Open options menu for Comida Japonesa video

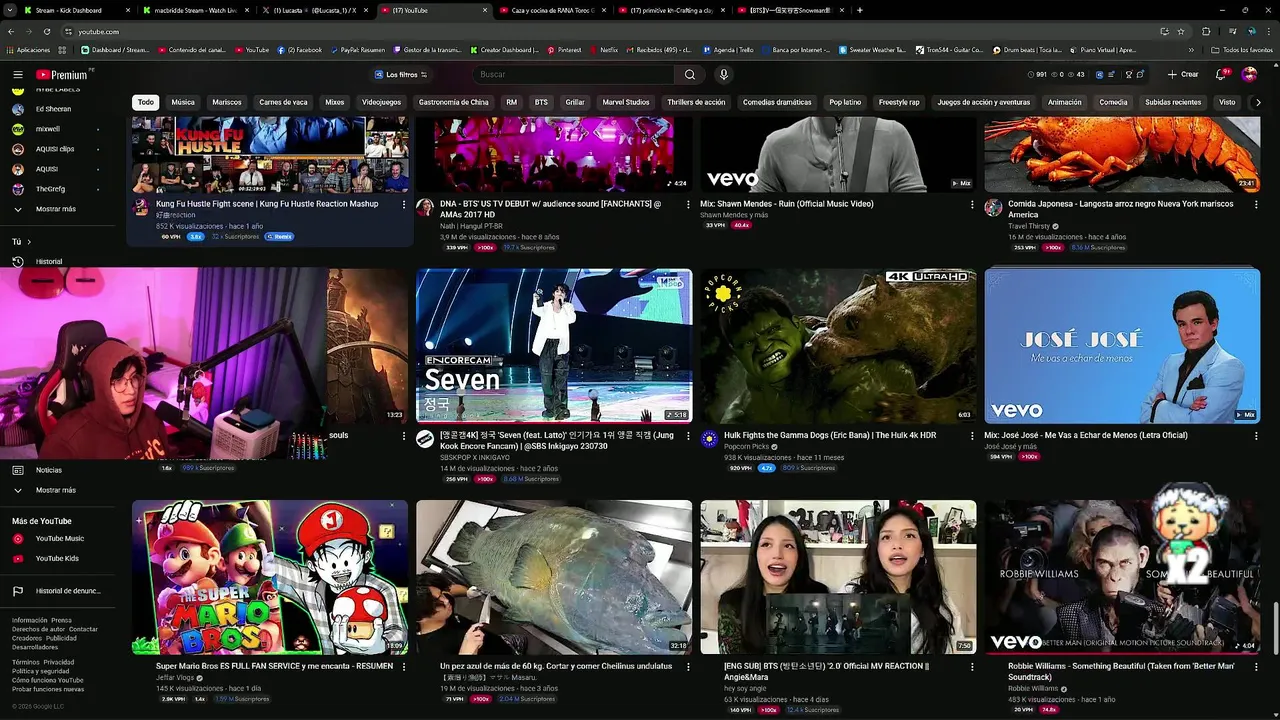(x=1256, y=204)
